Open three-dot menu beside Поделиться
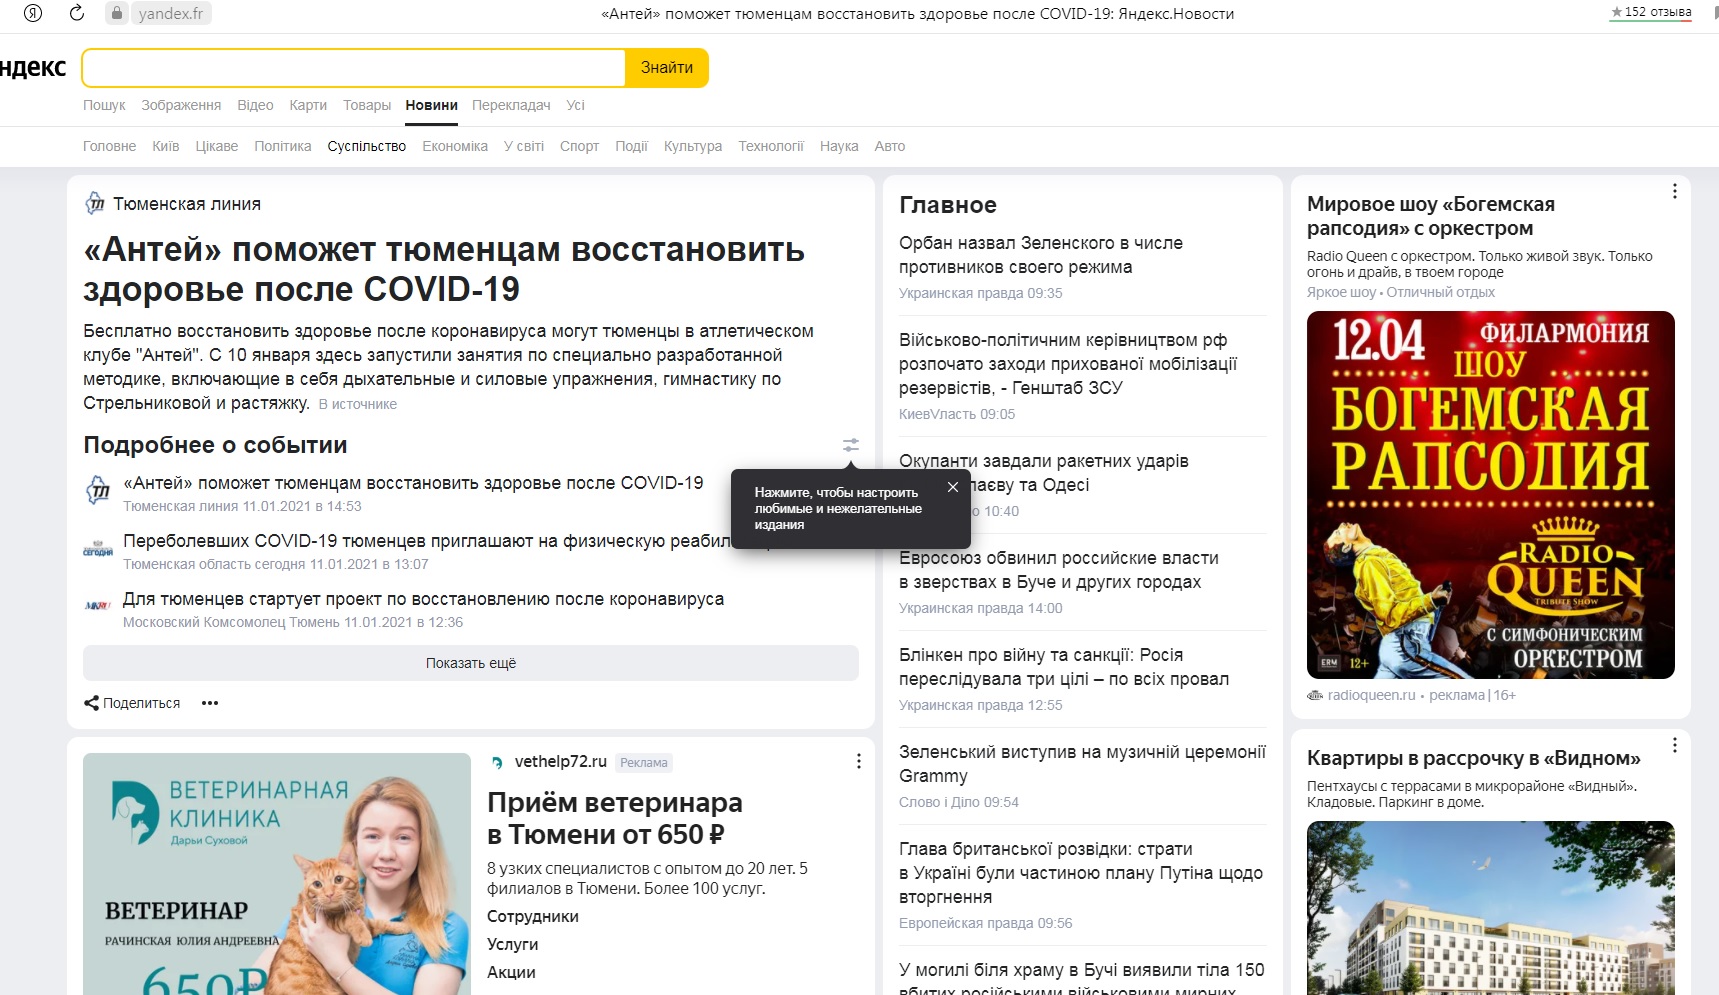This screenshot has height=995, width=1719. click(x=209, y=703)
